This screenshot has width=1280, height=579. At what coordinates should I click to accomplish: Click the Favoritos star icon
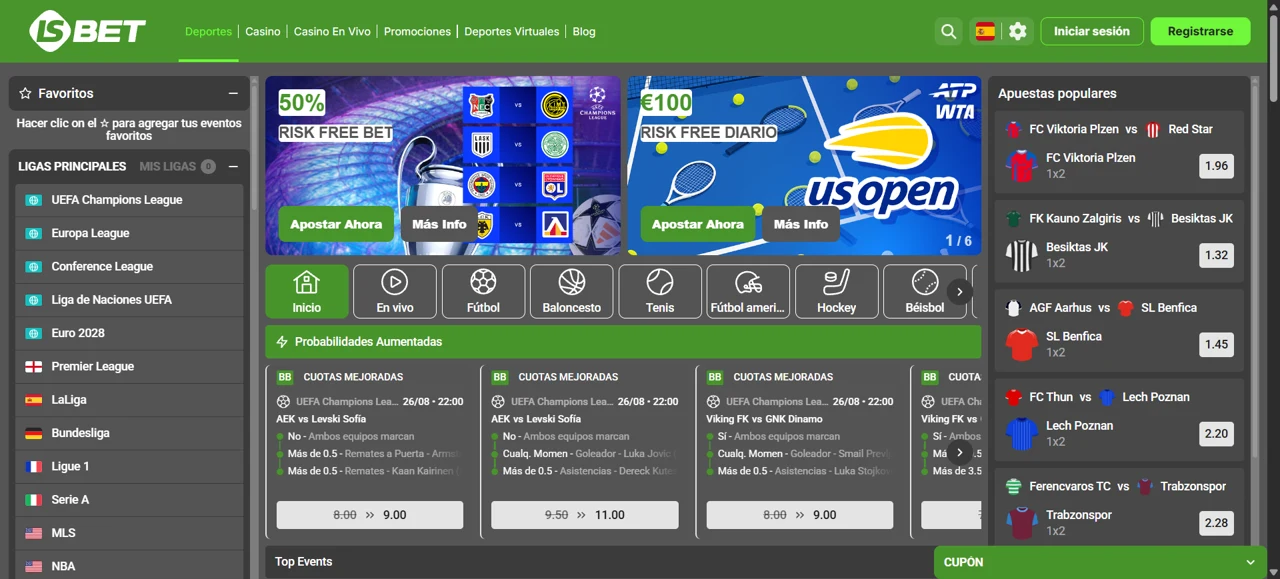pyautogui.click(x=26, y=93)
